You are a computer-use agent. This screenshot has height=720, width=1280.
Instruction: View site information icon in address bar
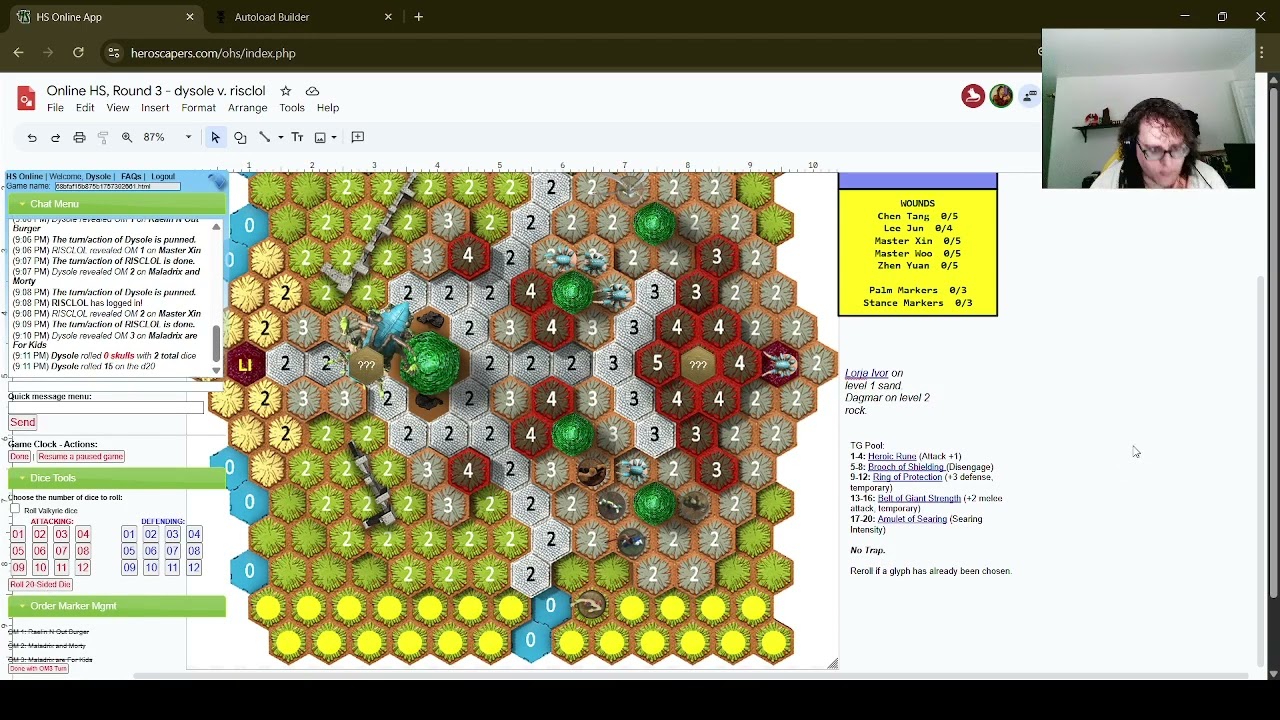pos(114,53)
